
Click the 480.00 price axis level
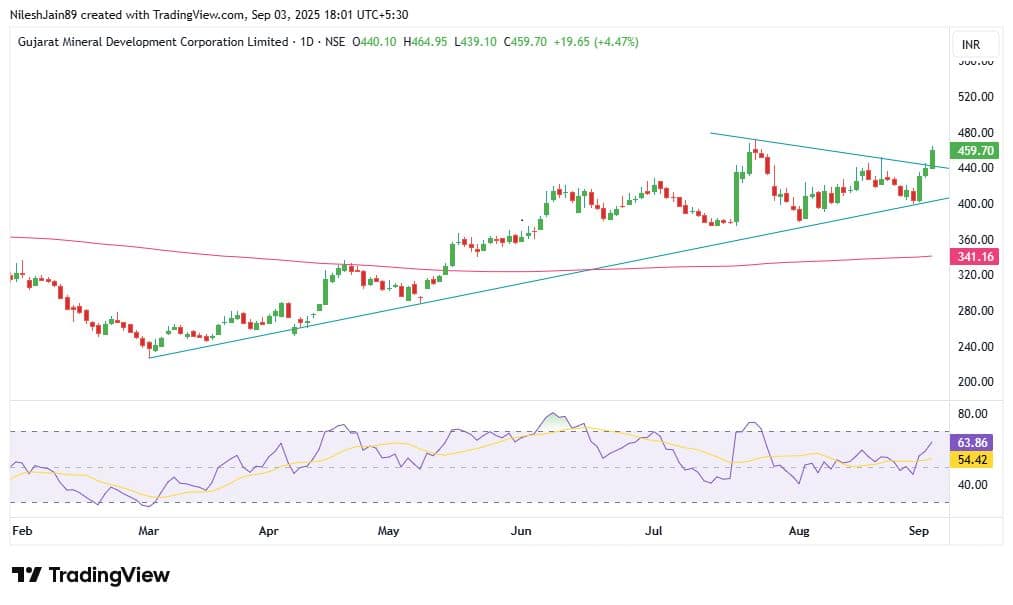point(976,133)
